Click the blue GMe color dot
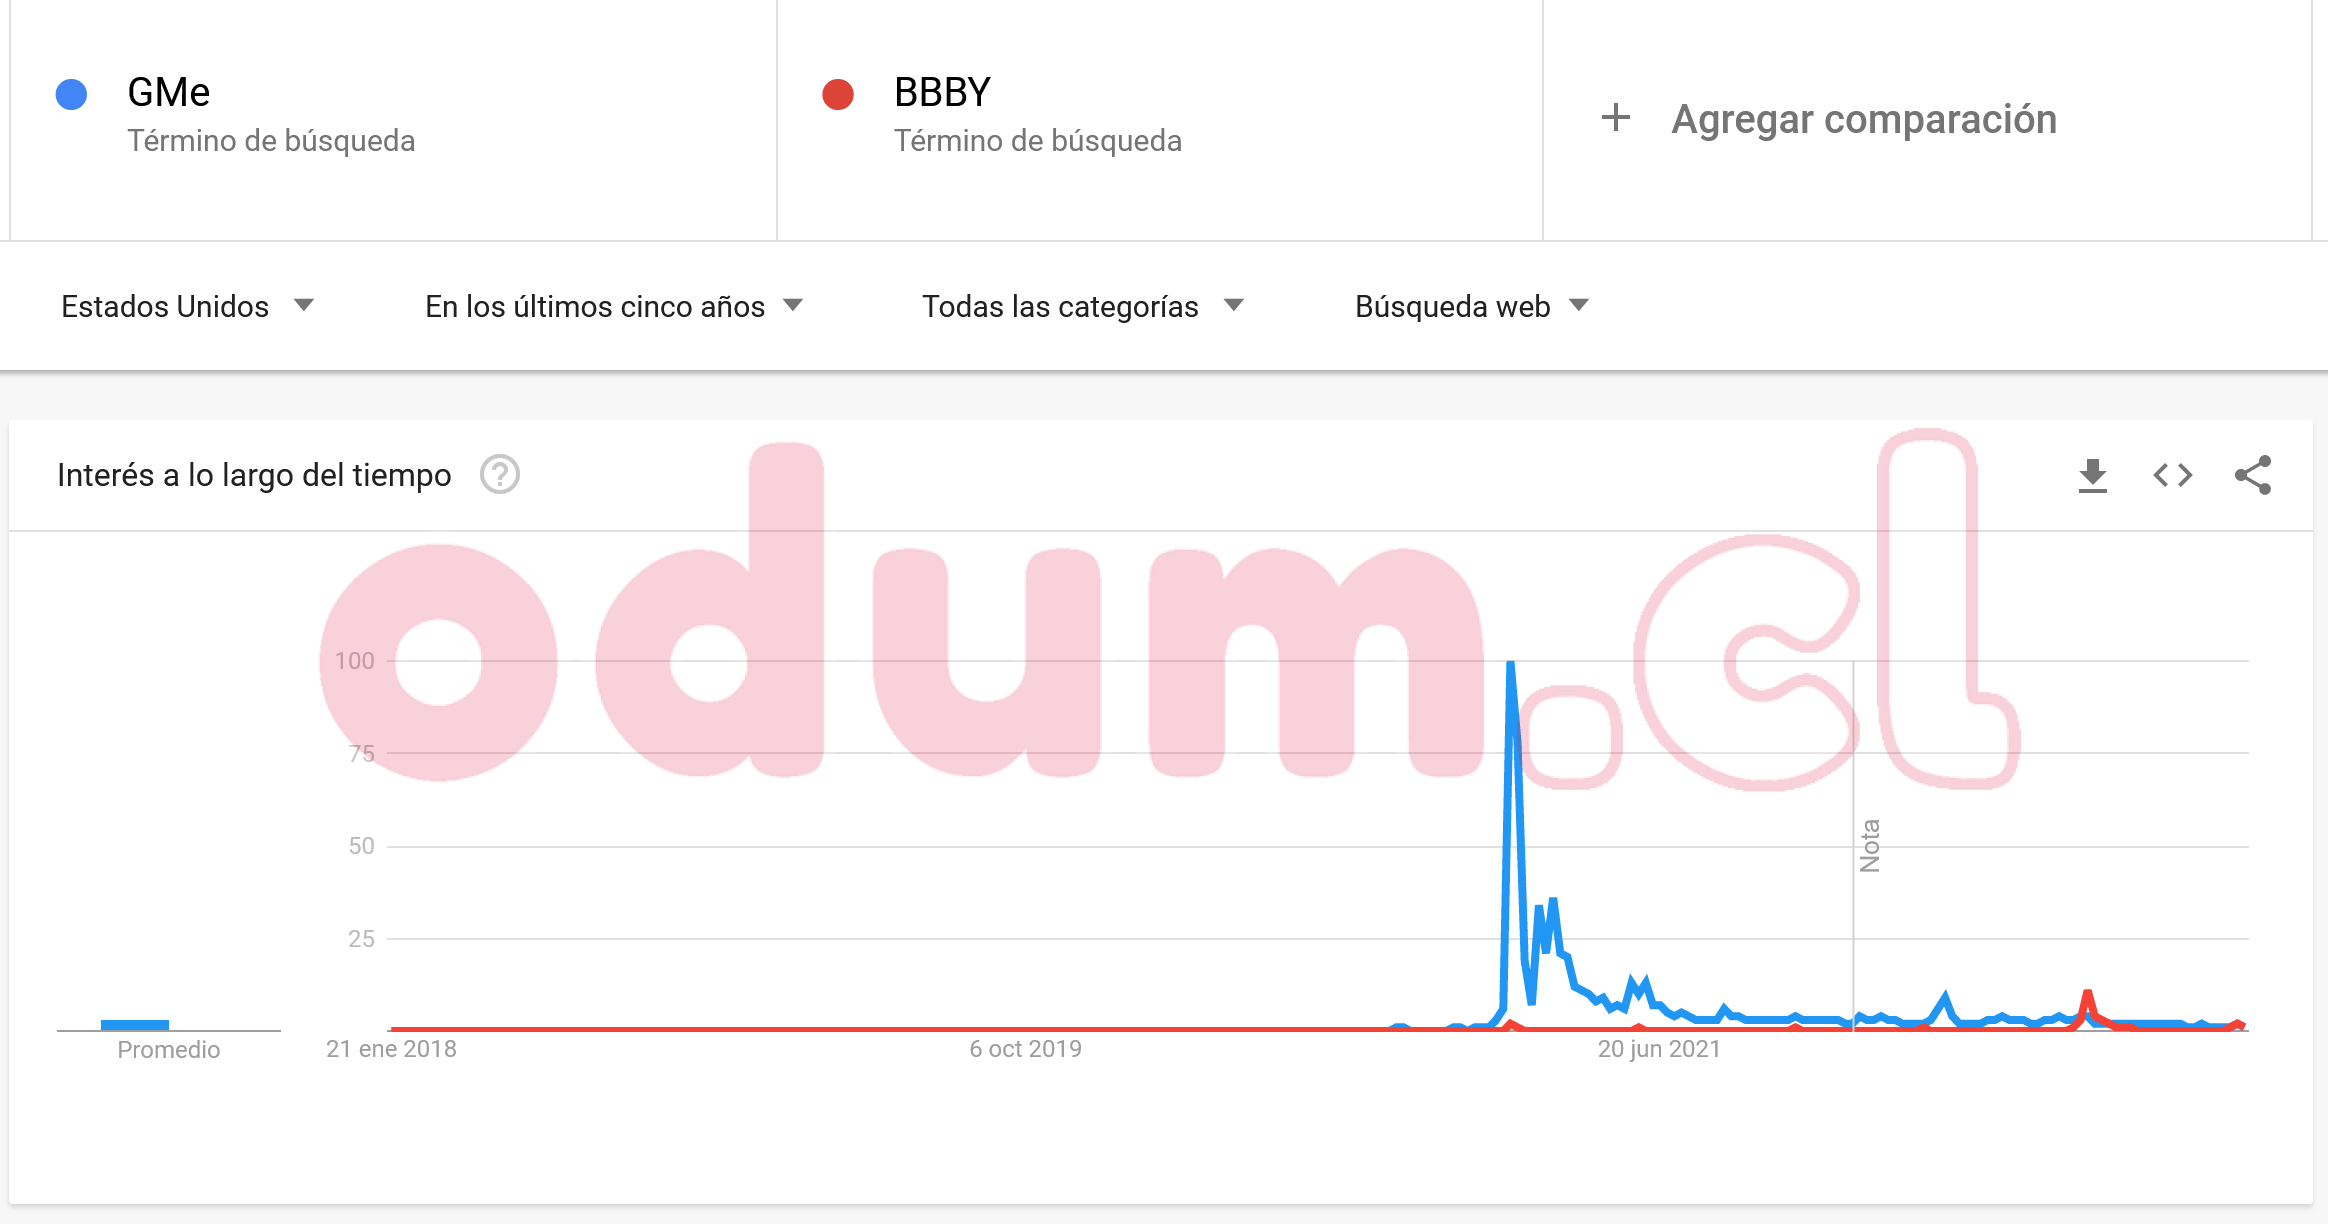 tap(71, 95)
